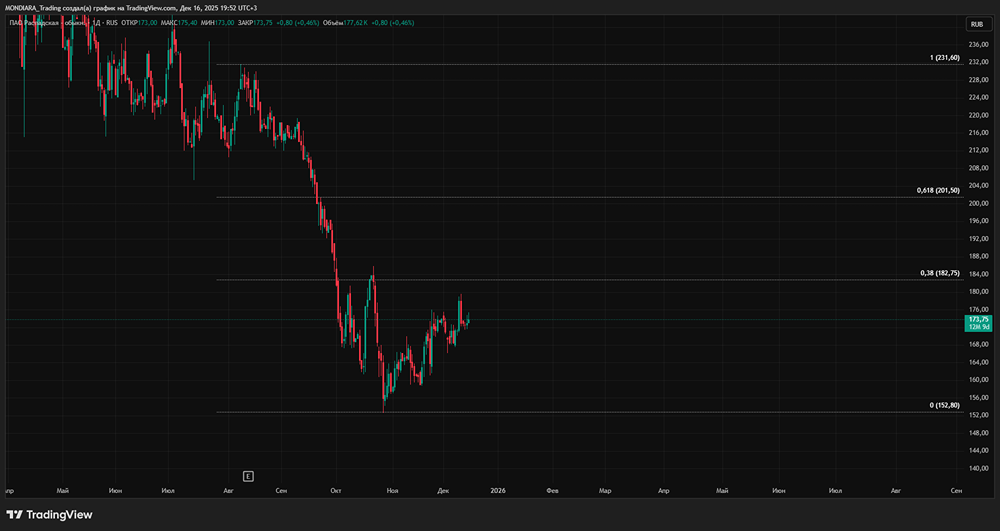Click the 160,00 price axis label
Screen dimensions: 1000x531
coord(978,380)
